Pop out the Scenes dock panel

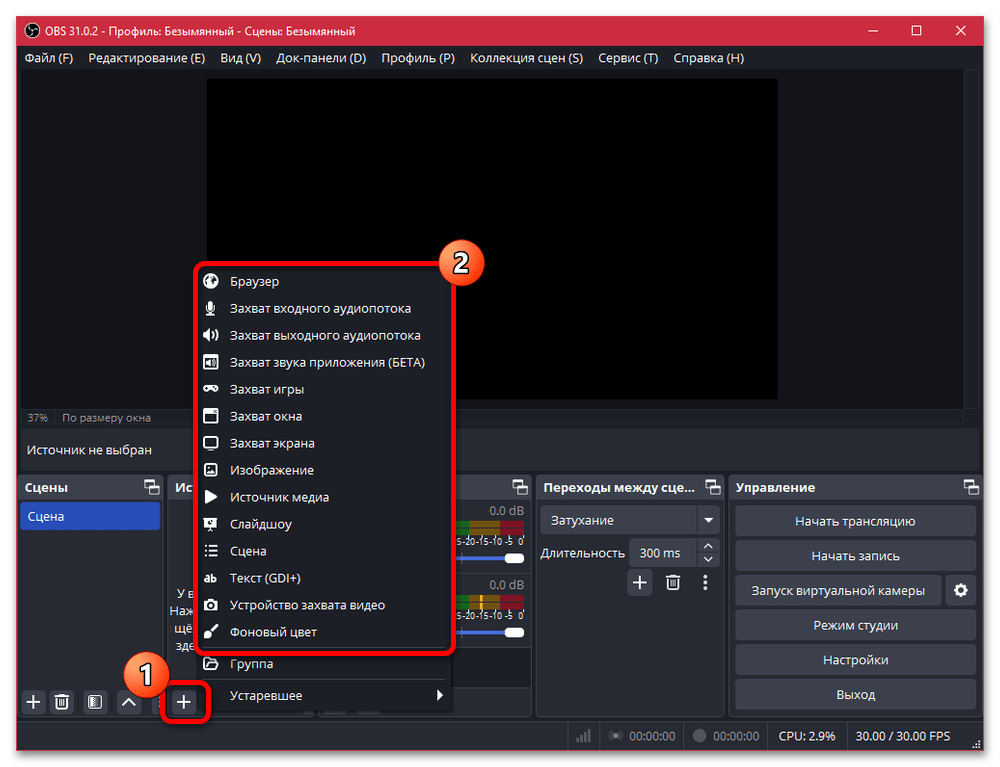pos(152,487)
